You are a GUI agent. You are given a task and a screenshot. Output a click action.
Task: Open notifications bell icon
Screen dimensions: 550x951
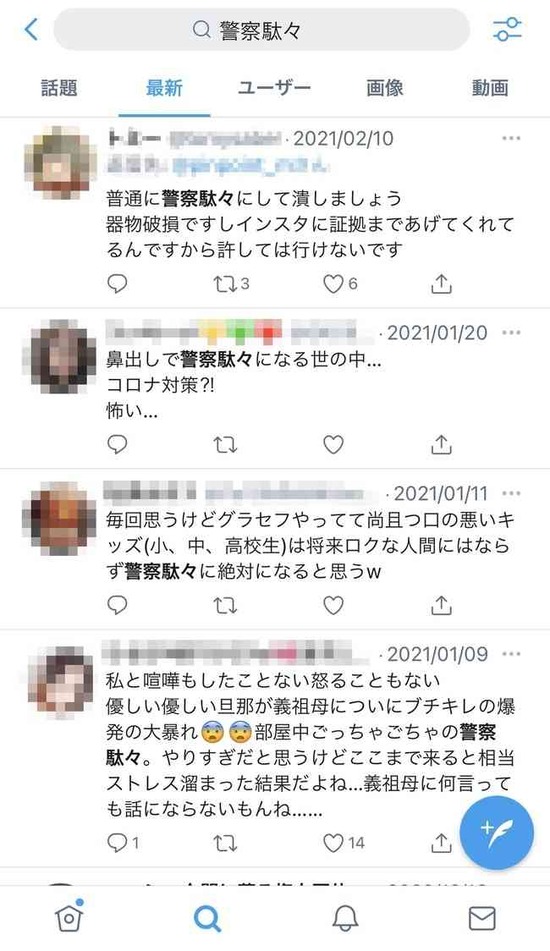point(345,919)
